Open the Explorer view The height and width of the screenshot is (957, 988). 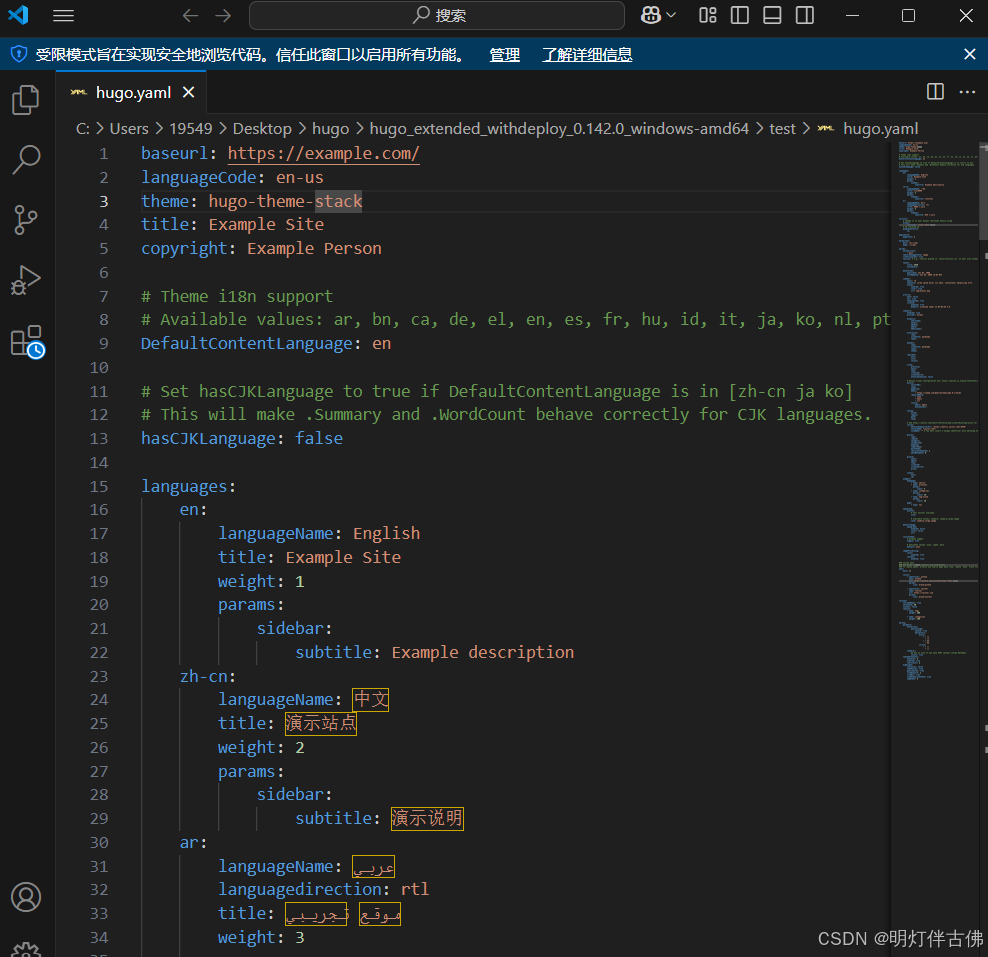(26, 100)
